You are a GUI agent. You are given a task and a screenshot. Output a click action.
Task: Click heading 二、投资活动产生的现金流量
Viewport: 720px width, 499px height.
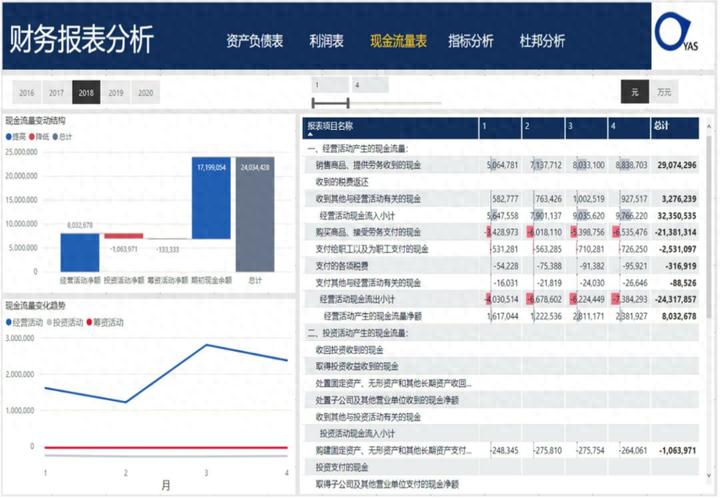pos(358,333)
